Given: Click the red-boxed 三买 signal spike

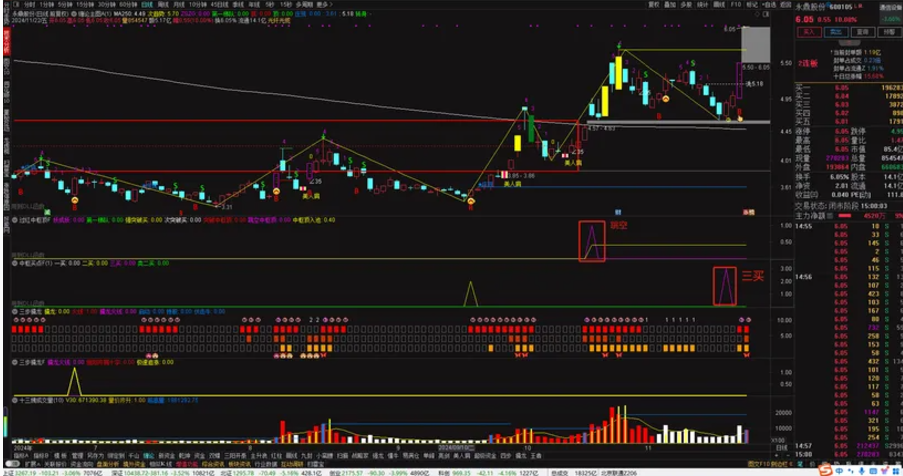Looking at the screenshot, I should point(724,286).
